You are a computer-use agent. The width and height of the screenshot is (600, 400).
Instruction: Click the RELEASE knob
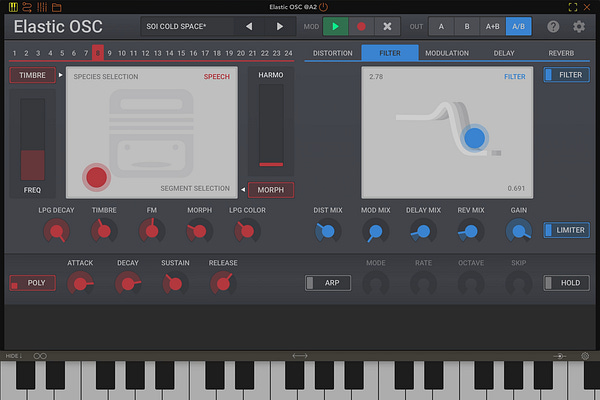(223, 284)
